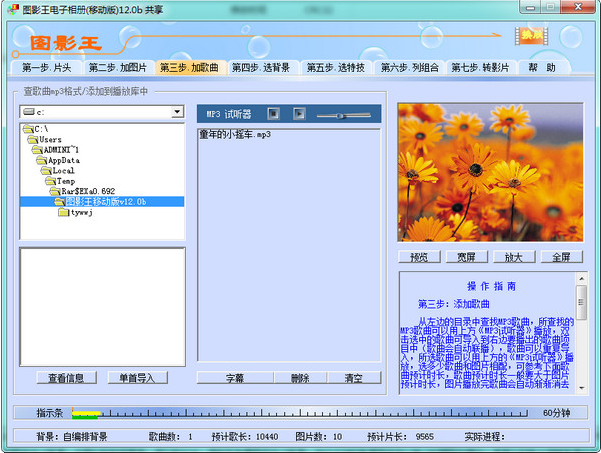Click the 指示条 timeline indicator bar
This screenshot has height=453, width=601.
pyautogui.click(x=300, y=413)
